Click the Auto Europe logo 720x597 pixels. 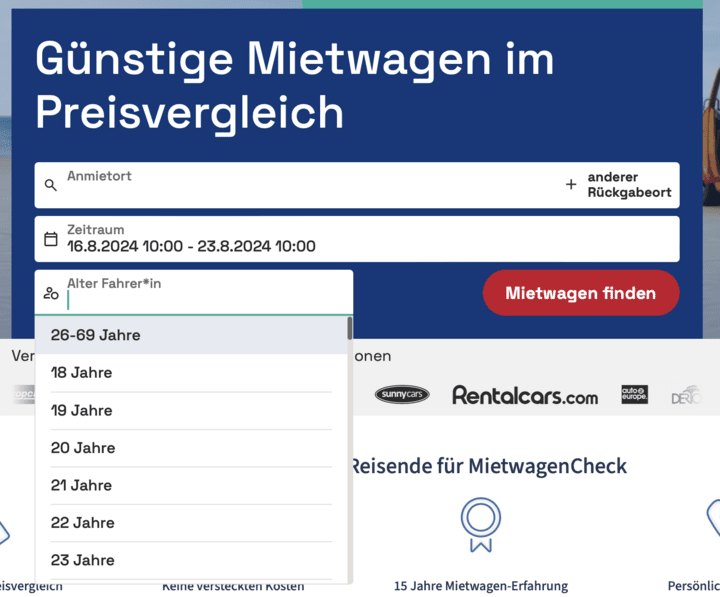(x=634, y=395)
